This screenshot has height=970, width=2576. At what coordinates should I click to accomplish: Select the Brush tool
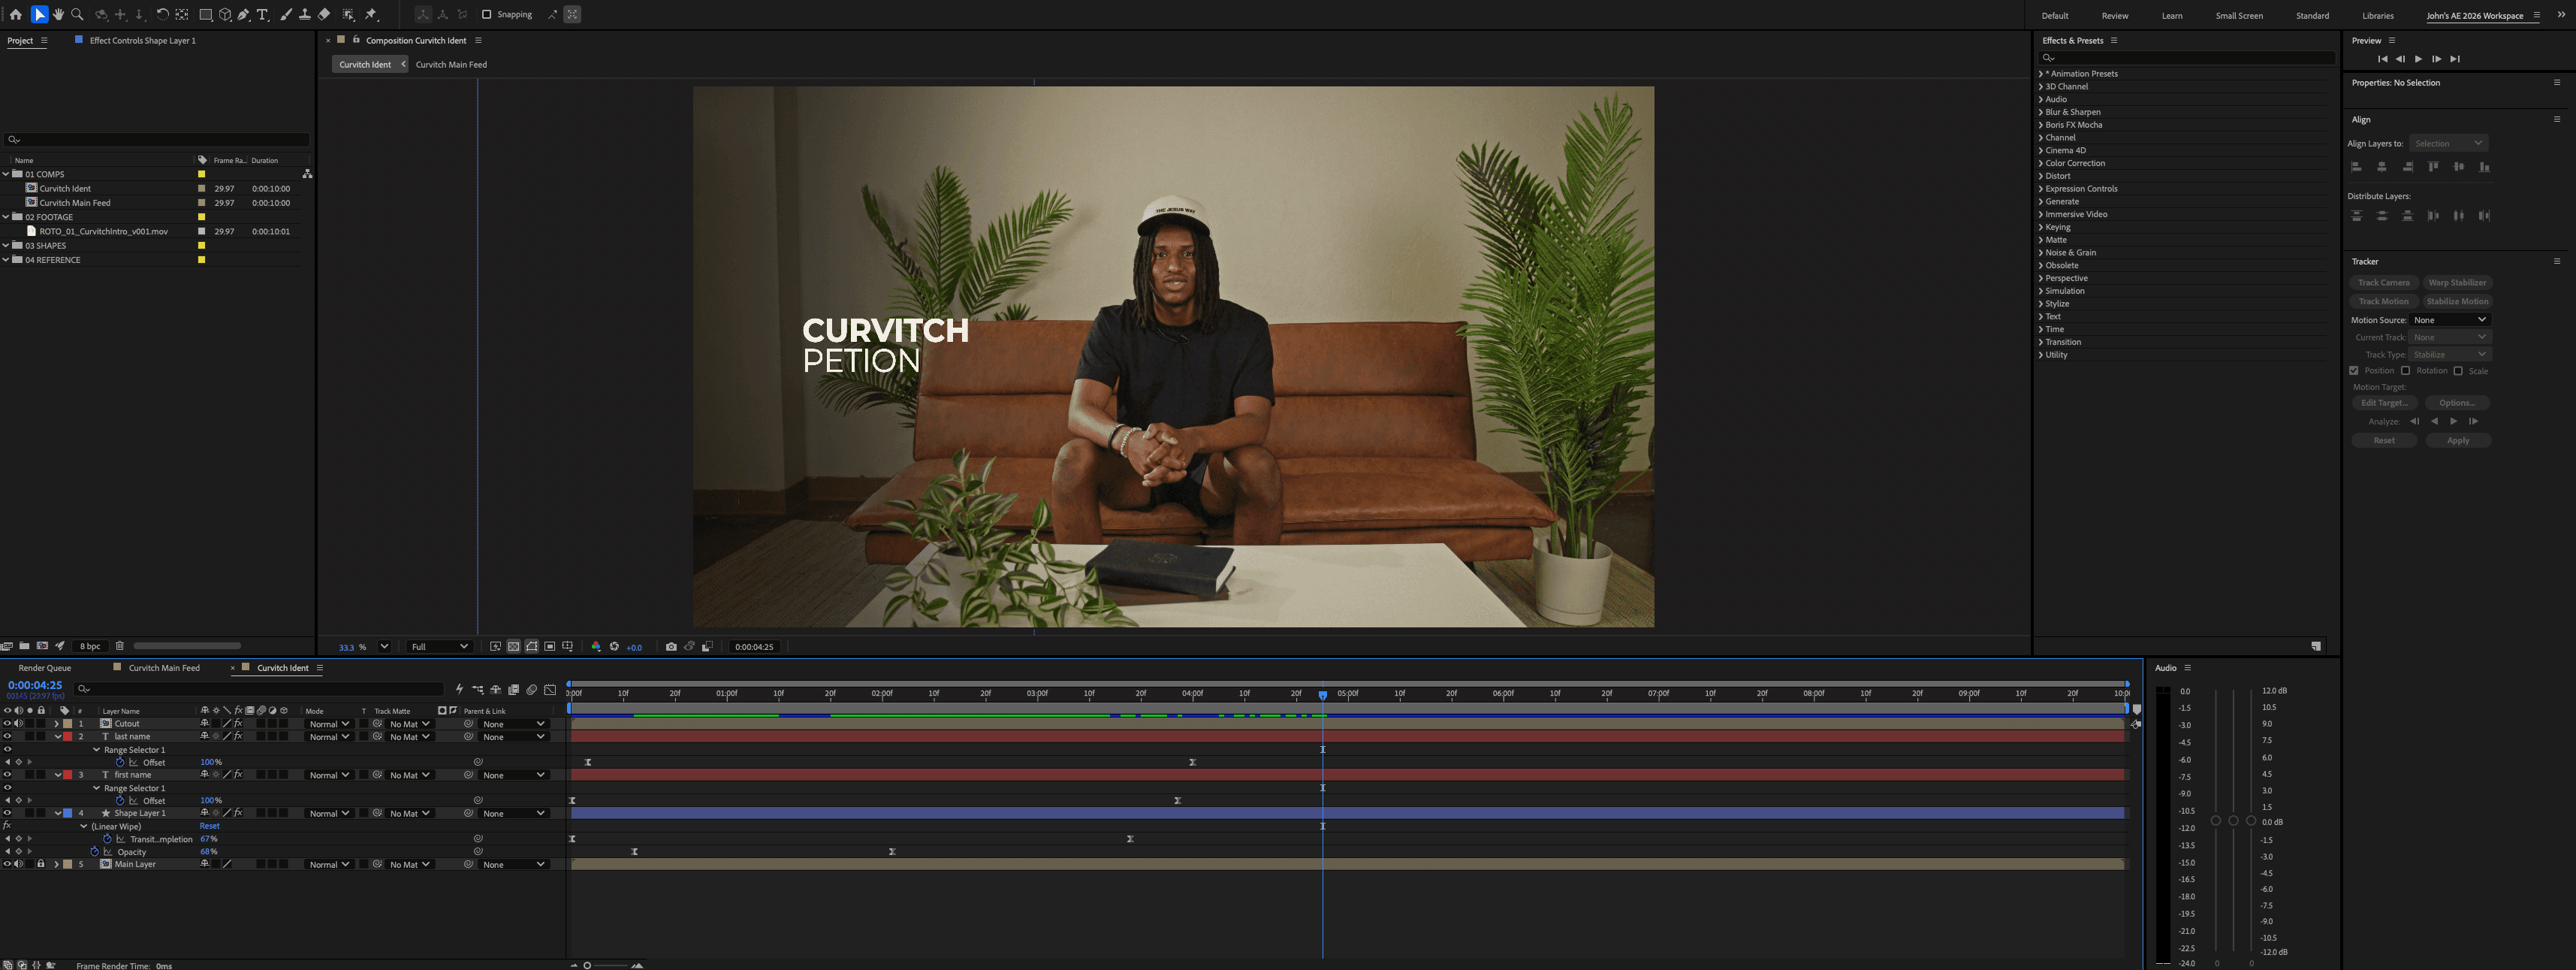[x=286, y=15]
